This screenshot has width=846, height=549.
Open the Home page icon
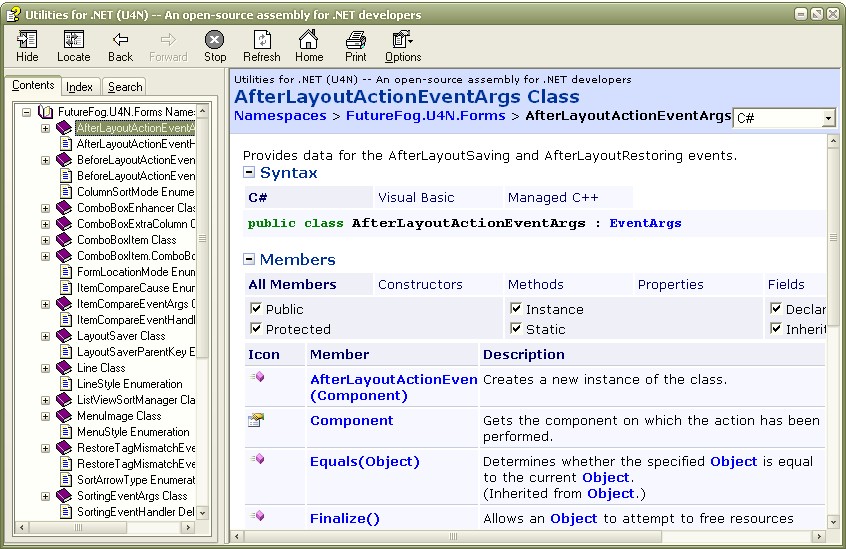pyautogui.click(x=309, y=39)
